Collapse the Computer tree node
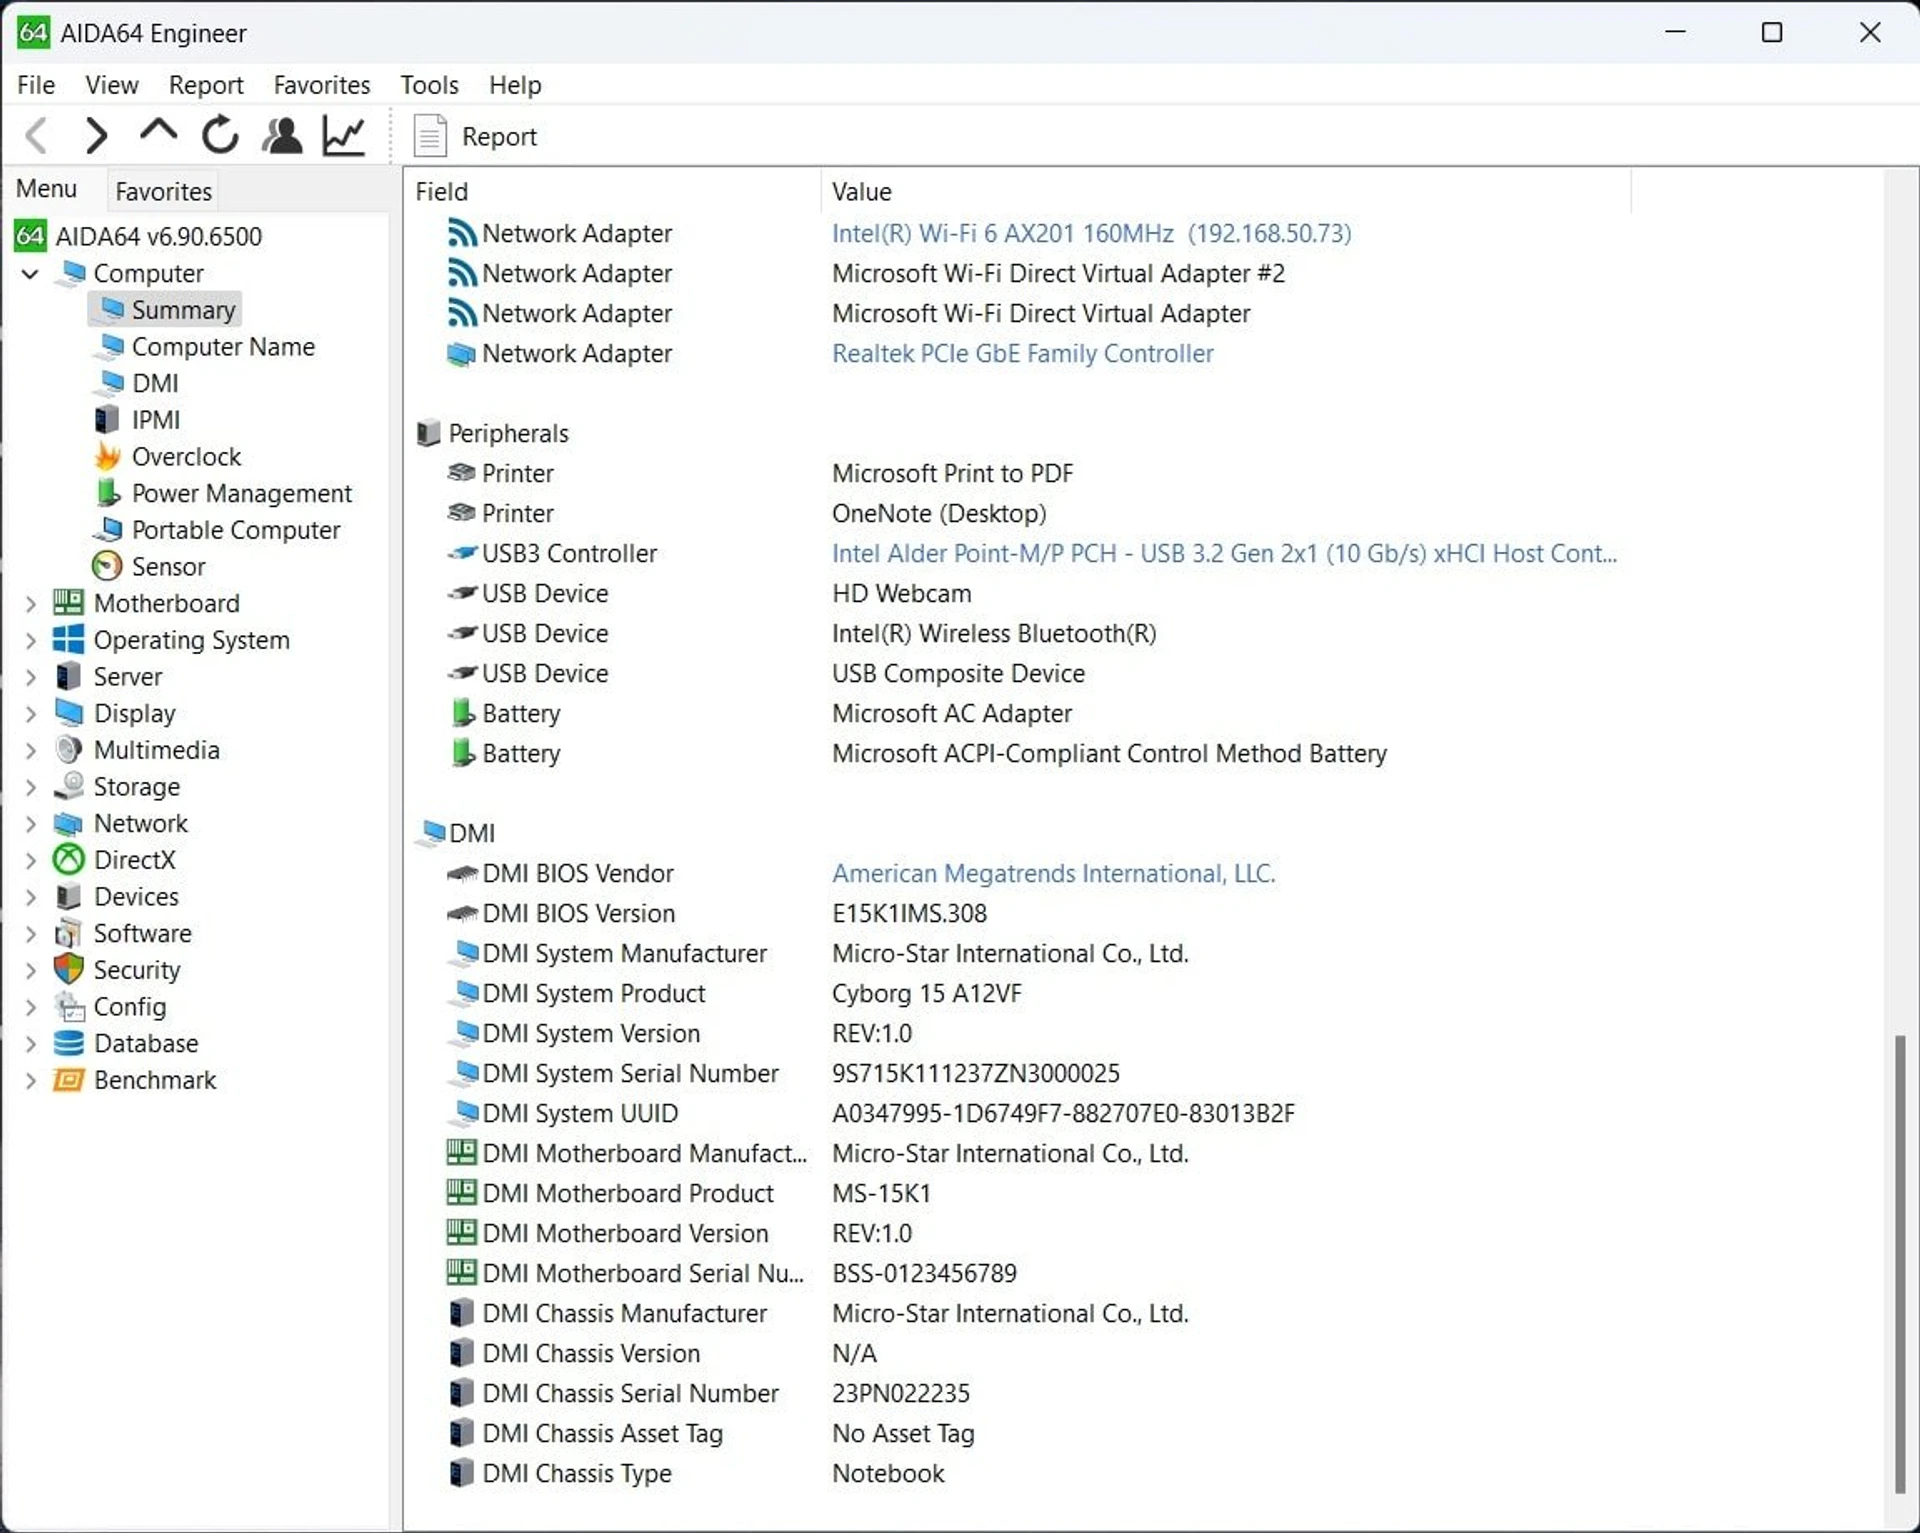This screenshot has height=1533, width=1920. pos(30,273)
